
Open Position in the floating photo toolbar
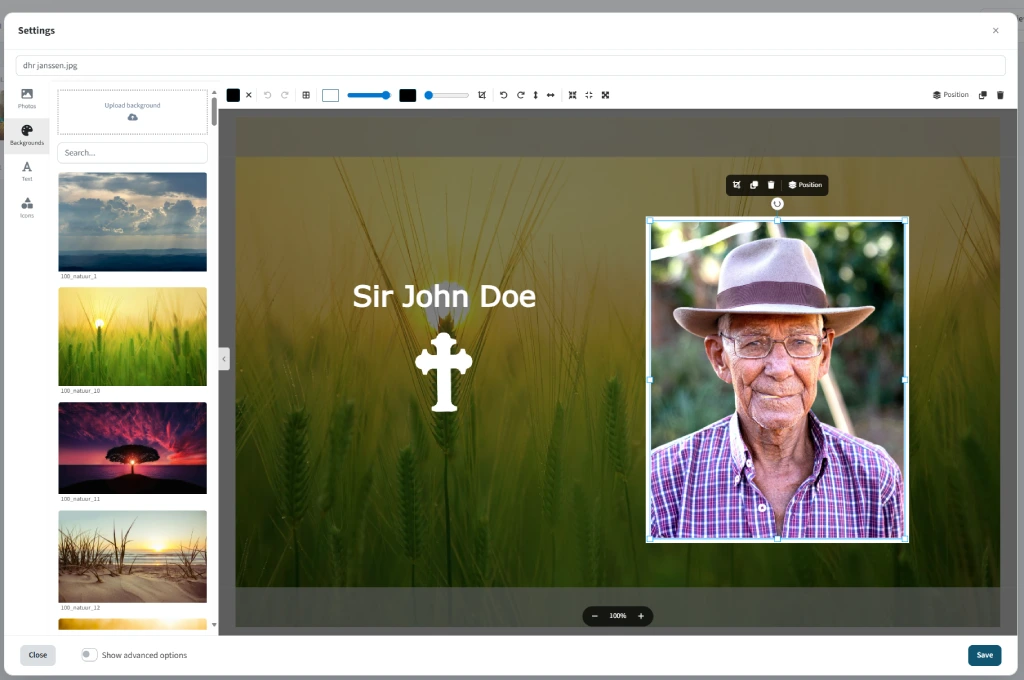(x=805, y=185)
